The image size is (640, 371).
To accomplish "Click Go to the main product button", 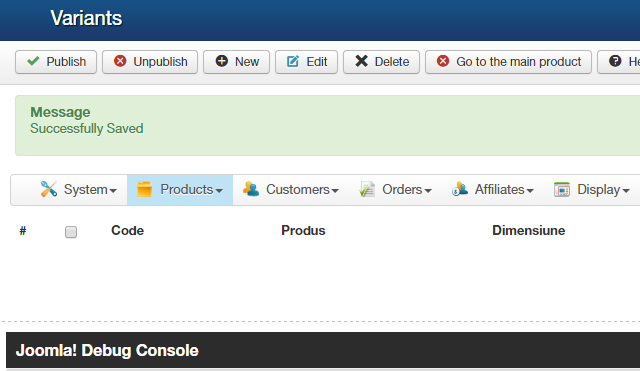I will point(509,62).
